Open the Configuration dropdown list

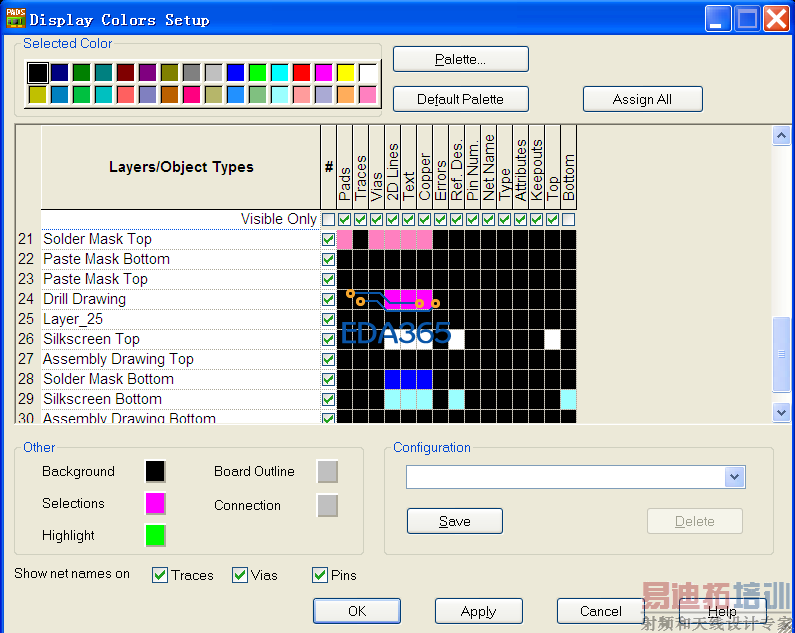click(x=735, y=477)
